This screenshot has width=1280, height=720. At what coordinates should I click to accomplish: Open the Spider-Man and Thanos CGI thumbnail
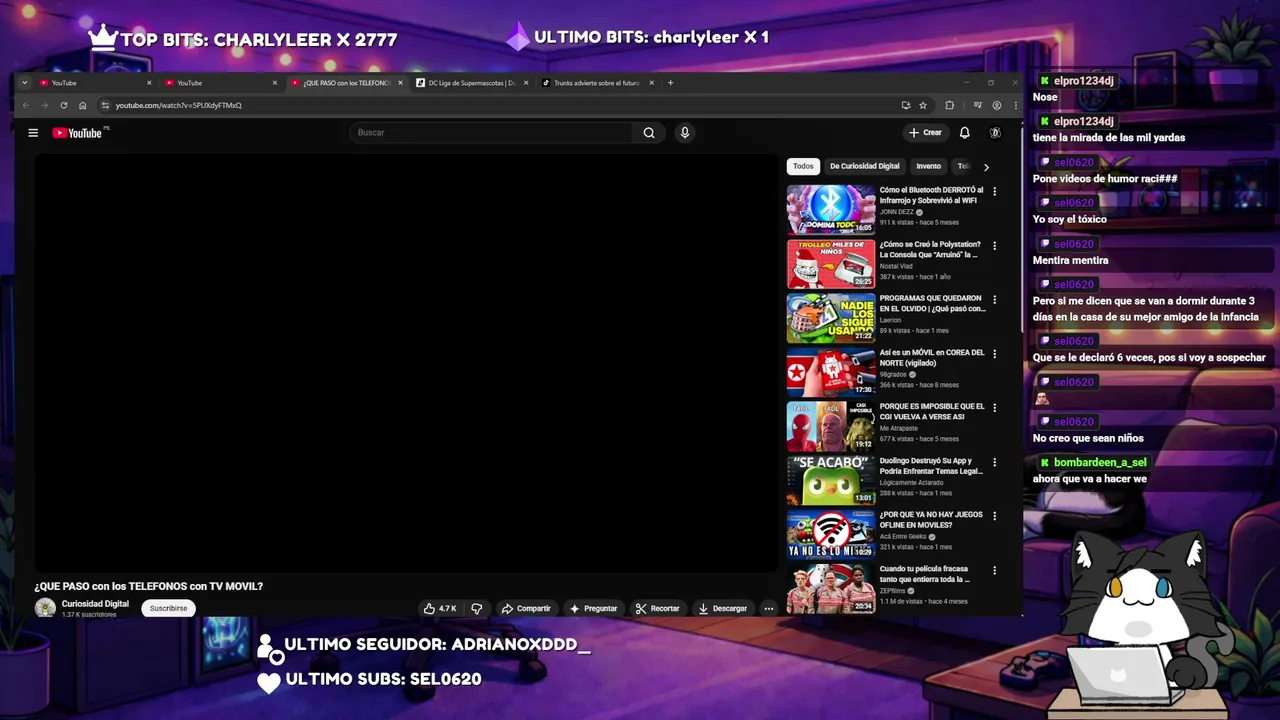point(831,426)
